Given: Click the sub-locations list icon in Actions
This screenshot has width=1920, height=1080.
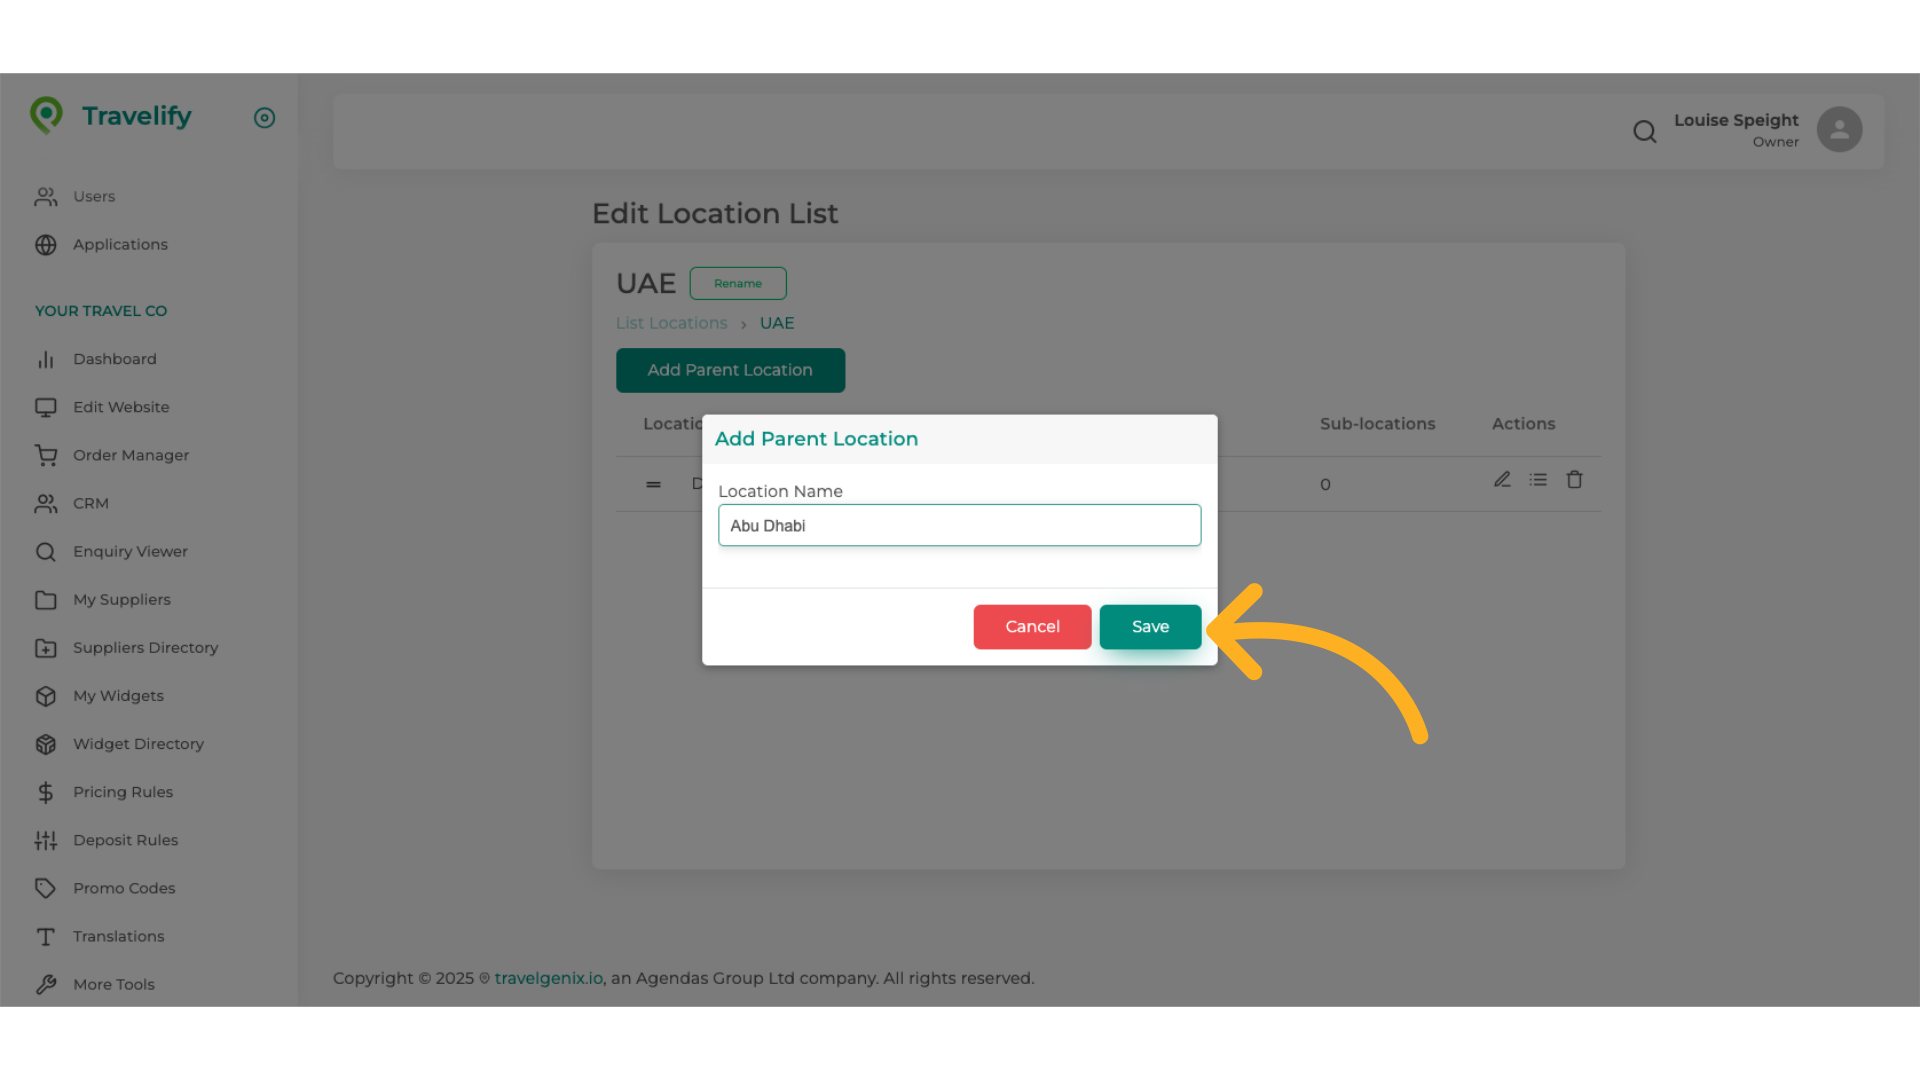Looking at the screenshot, I should pyautogui.click(x=1538, y=480).
